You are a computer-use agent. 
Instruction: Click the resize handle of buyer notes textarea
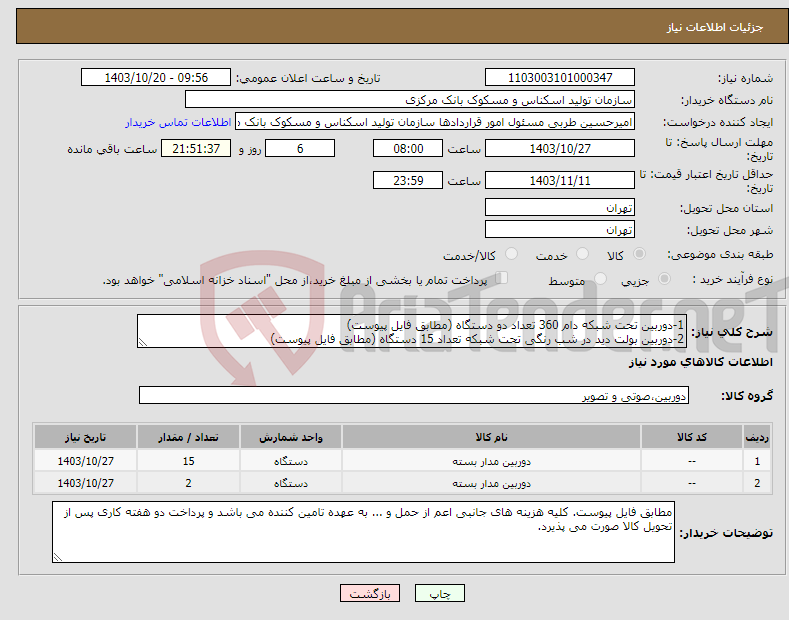click(58, 557)
